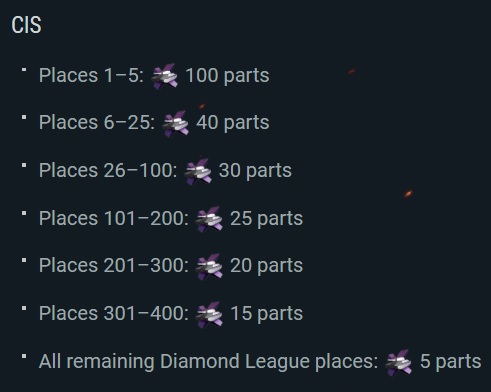Viewport: 491px width, 392px height.
Task: Click the tank parts icon for remaining Diamond League
Action: 399,362
